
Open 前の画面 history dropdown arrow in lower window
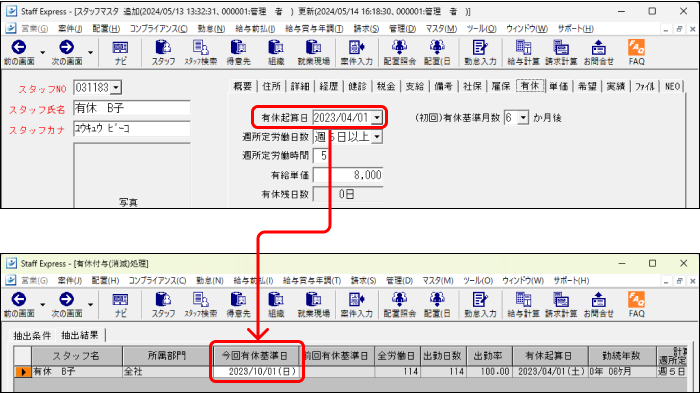point(42,305)
